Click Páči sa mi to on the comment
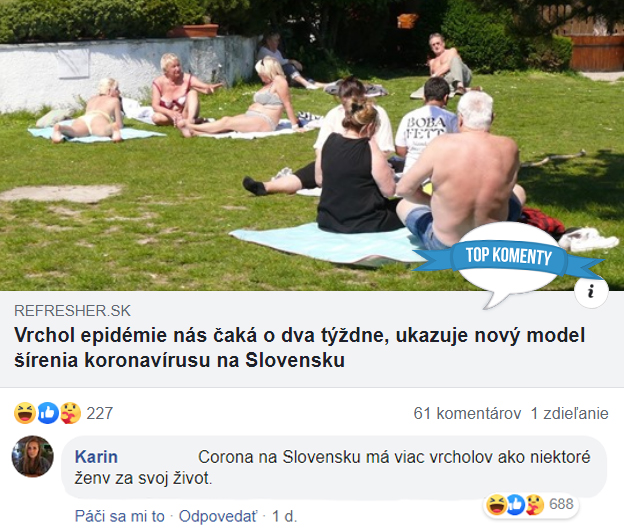Screen dimensions: 624x530 [x=119, y=516]
